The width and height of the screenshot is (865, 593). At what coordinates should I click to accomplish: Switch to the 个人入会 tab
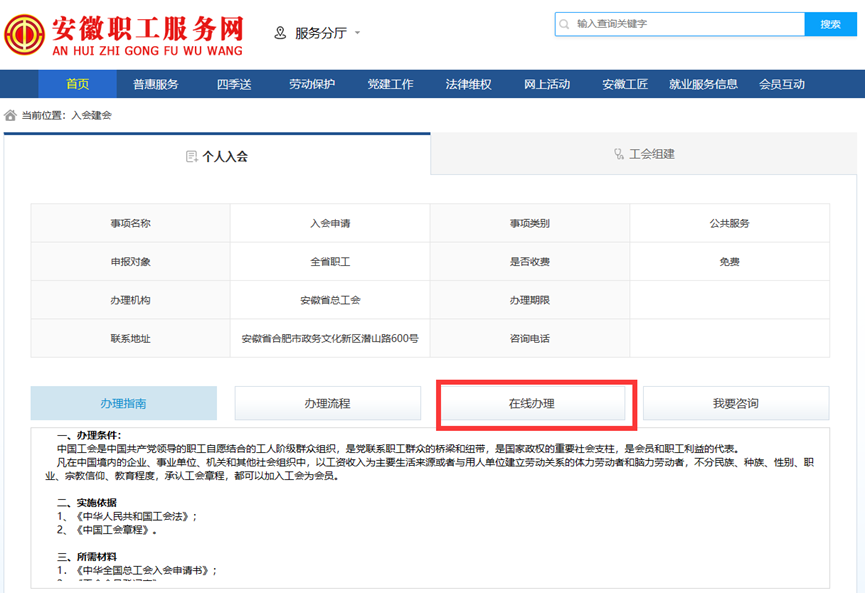(x=217, y=156)
